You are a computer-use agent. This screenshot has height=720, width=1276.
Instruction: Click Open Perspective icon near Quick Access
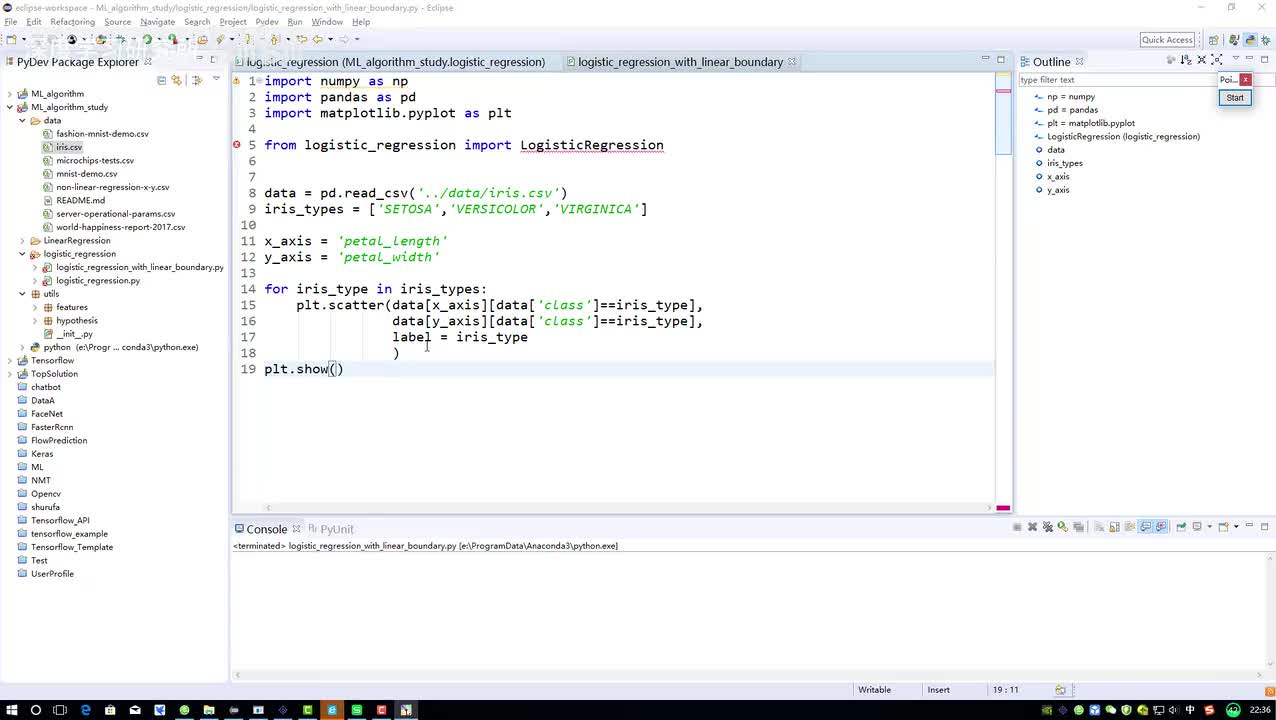tap(1214, 40)
